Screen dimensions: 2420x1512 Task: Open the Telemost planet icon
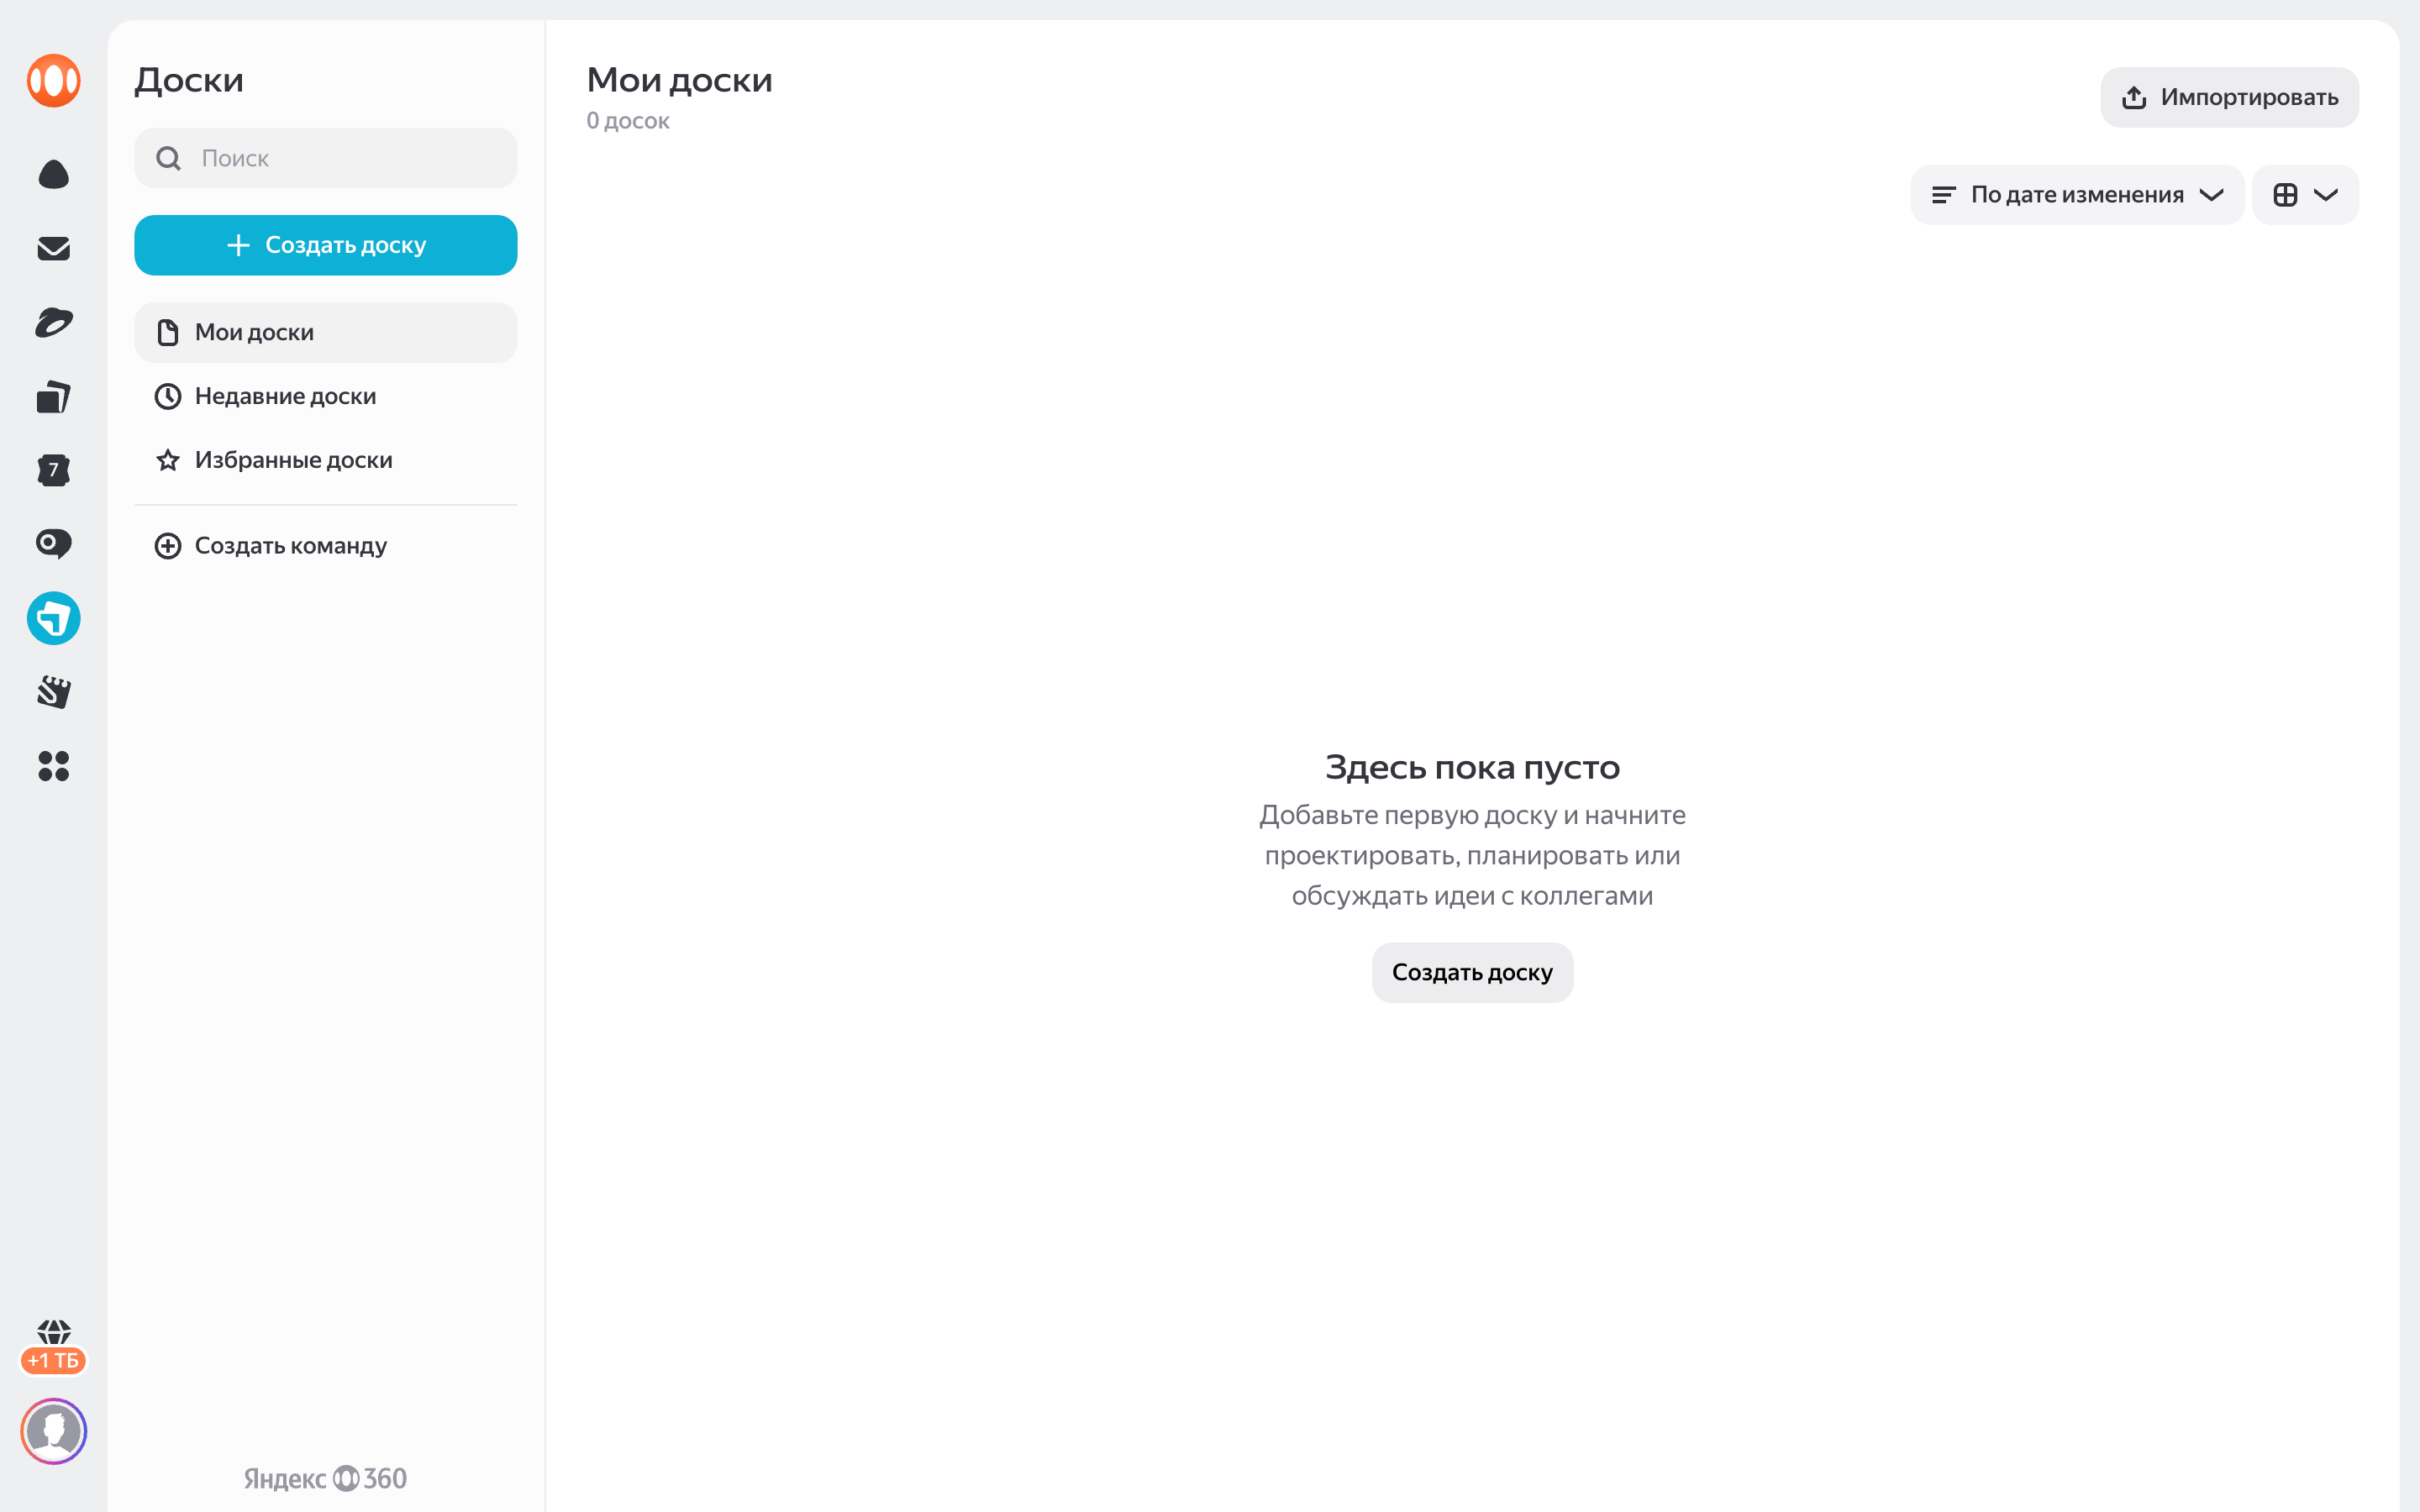click(54, 322)
